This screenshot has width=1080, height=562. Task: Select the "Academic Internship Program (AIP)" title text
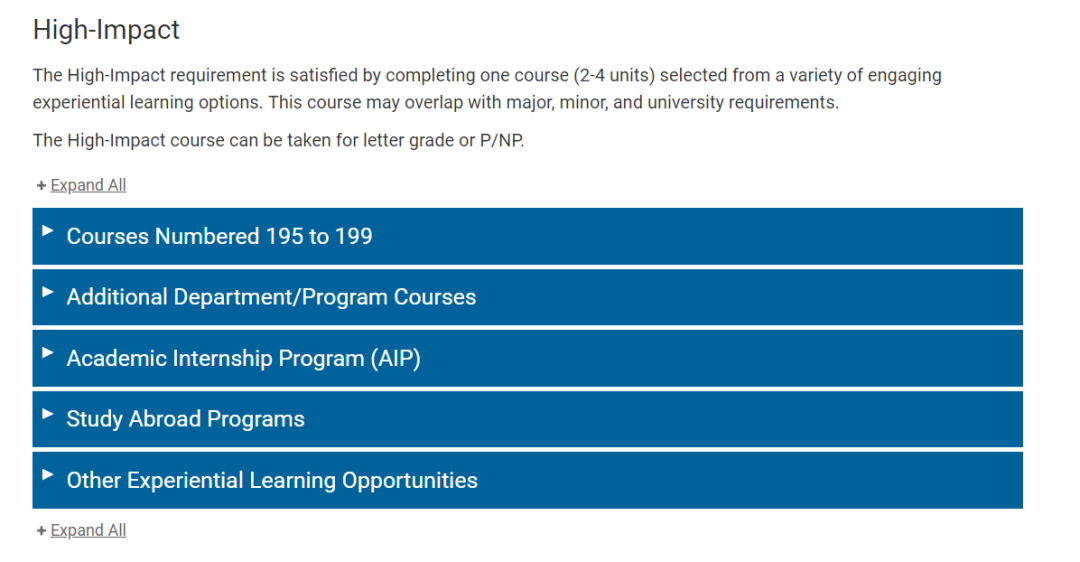coord(243,358)
